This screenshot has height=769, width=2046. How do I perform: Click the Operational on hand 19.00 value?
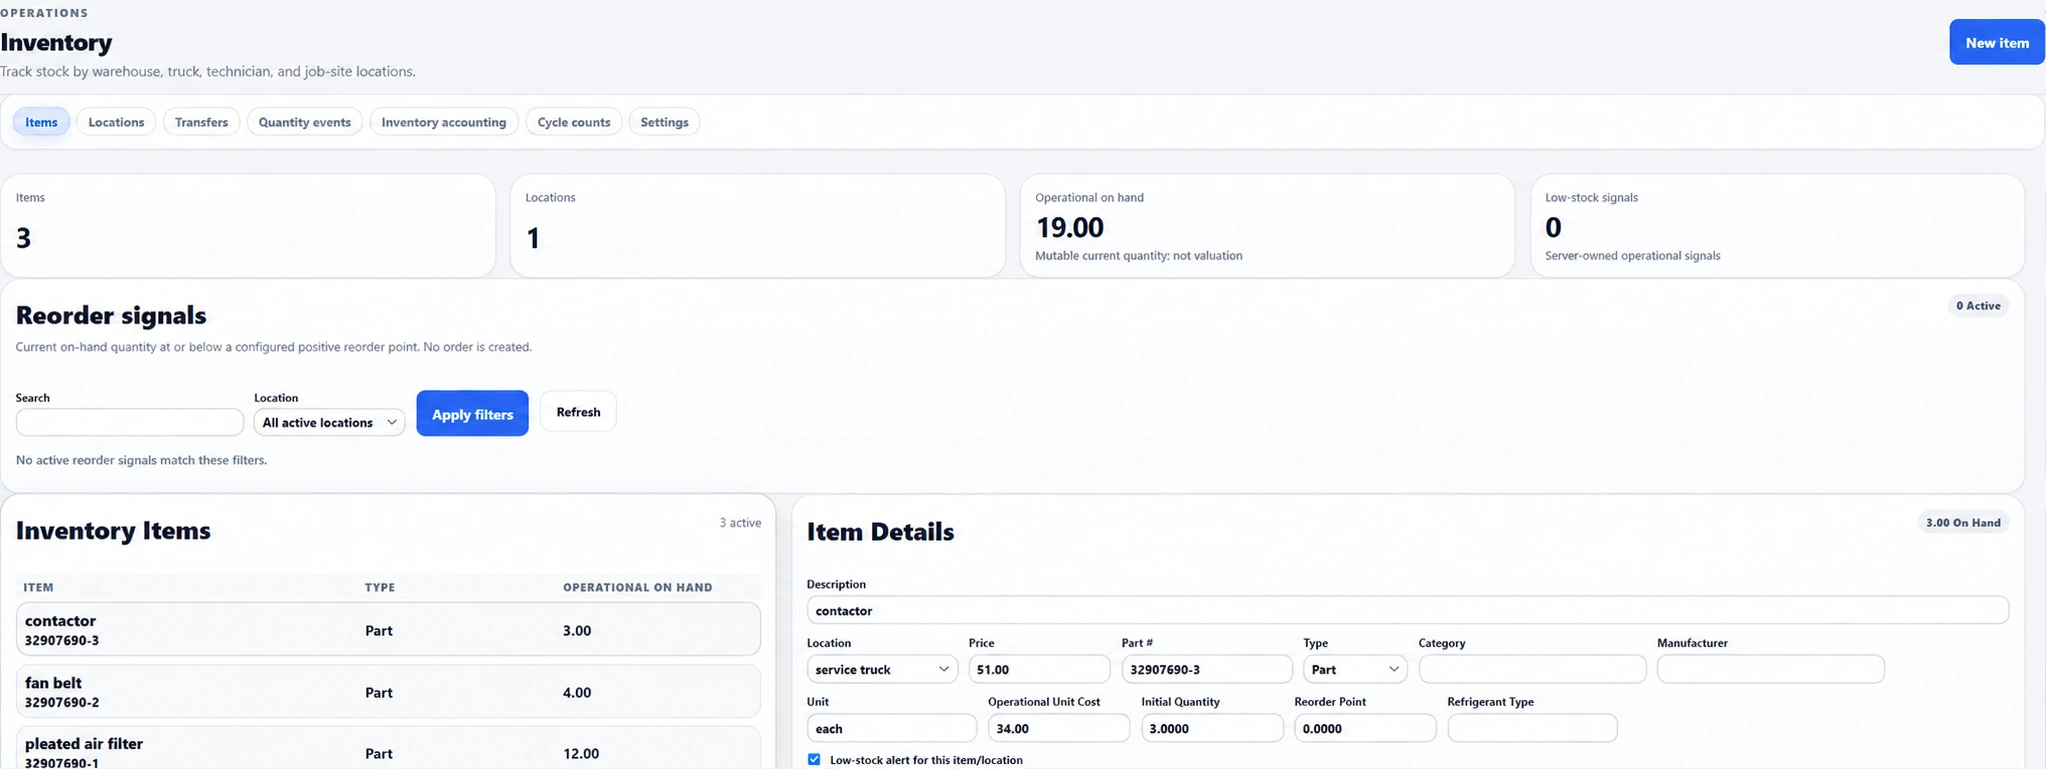tap(1069, 227)
